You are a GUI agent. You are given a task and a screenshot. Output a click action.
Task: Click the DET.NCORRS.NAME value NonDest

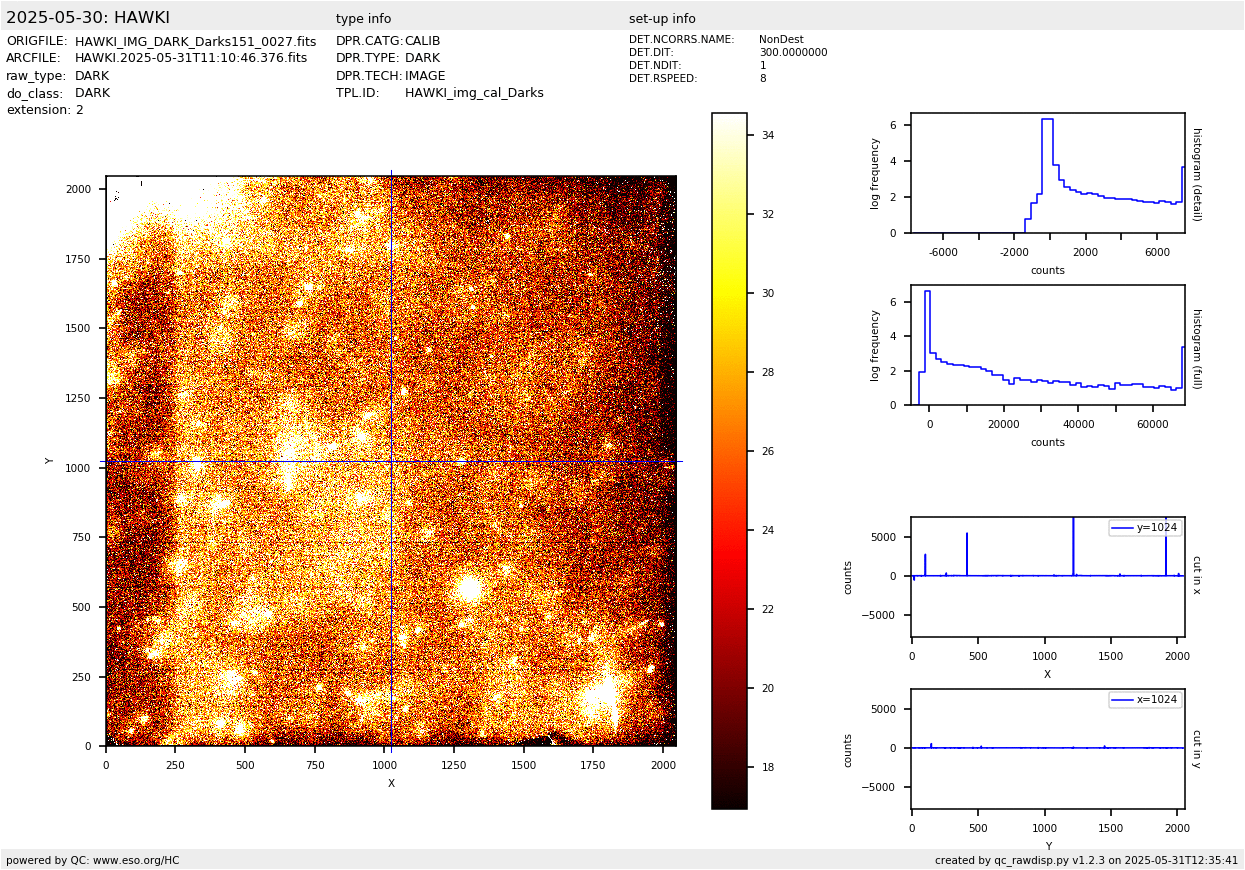781,40
